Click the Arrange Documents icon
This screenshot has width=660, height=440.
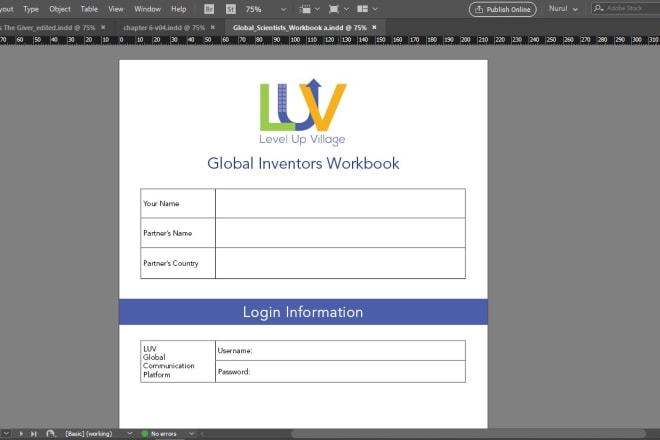[x=362, y=9]
